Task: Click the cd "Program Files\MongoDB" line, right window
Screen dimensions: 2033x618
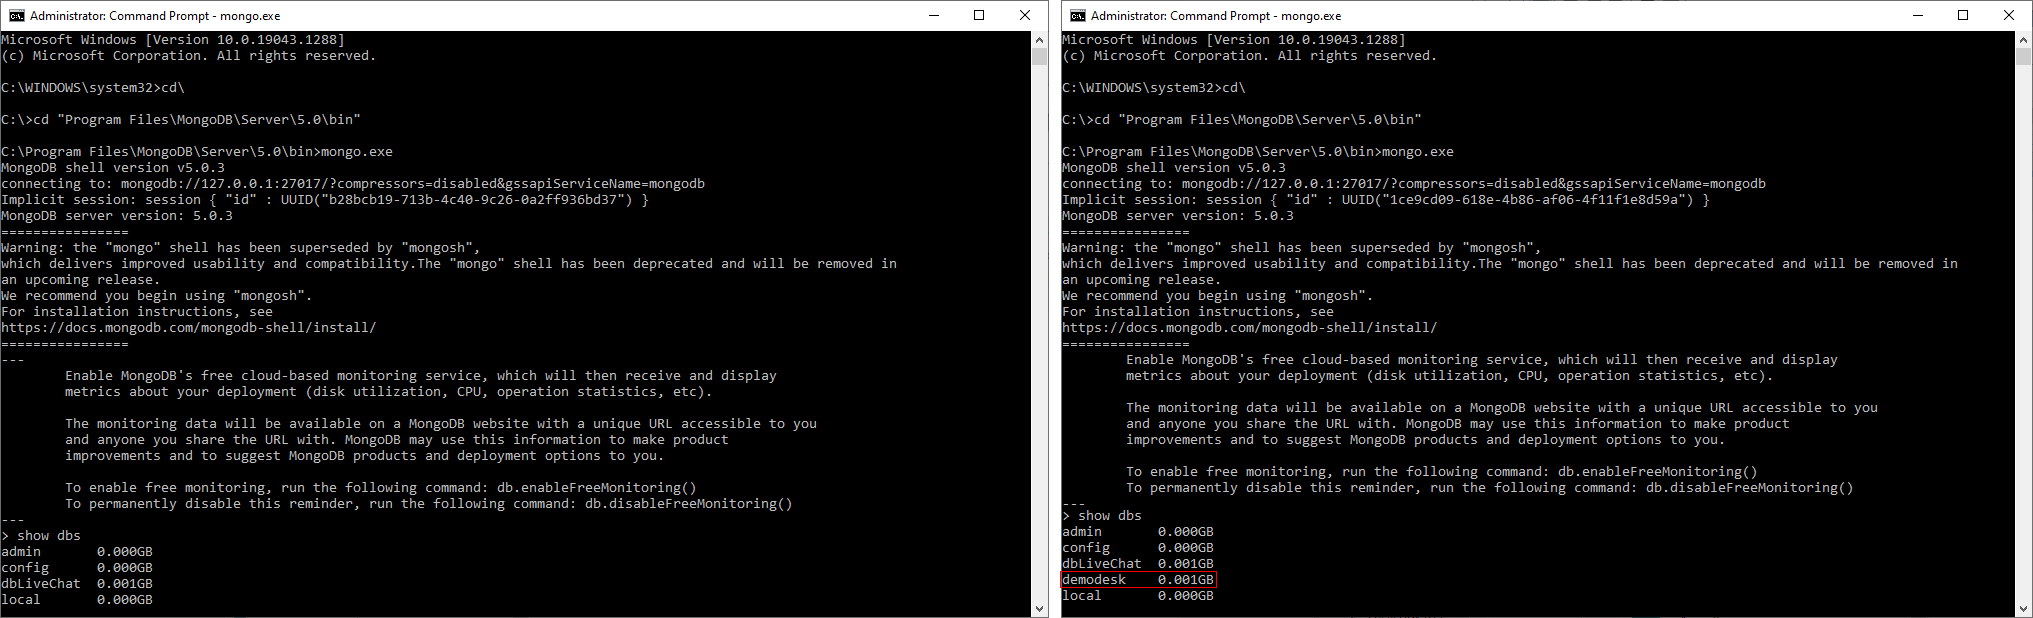Action: point(1242,120)
